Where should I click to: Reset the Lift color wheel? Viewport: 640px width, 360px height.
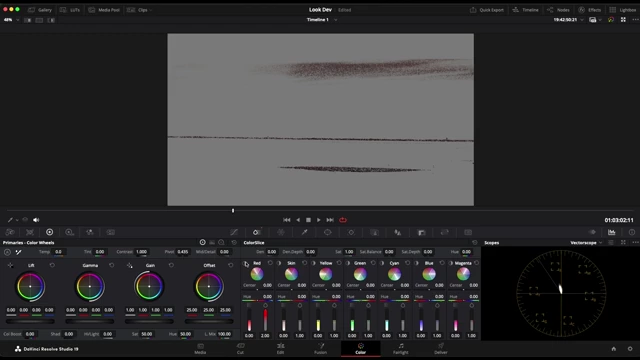pyautogui.click(x=52, y=265)
